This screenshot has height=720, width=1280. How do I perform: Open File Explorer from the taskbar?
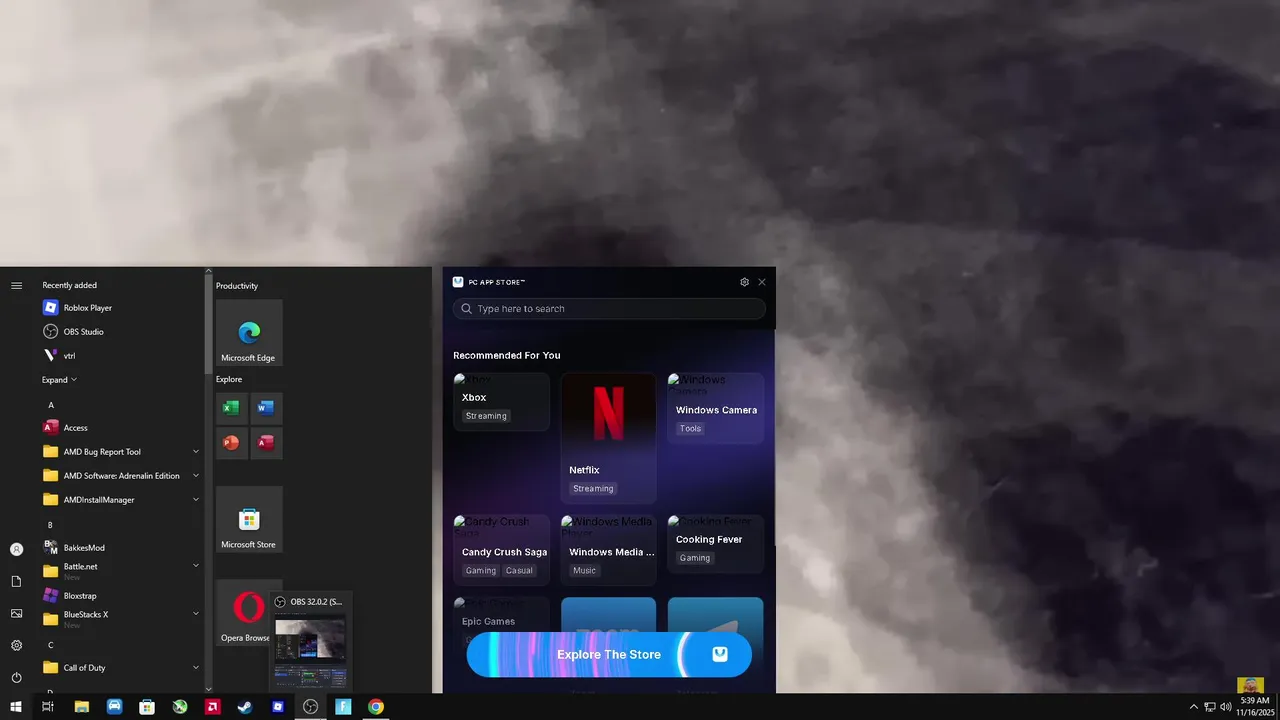pyautogui.click(x=82, y=707)
